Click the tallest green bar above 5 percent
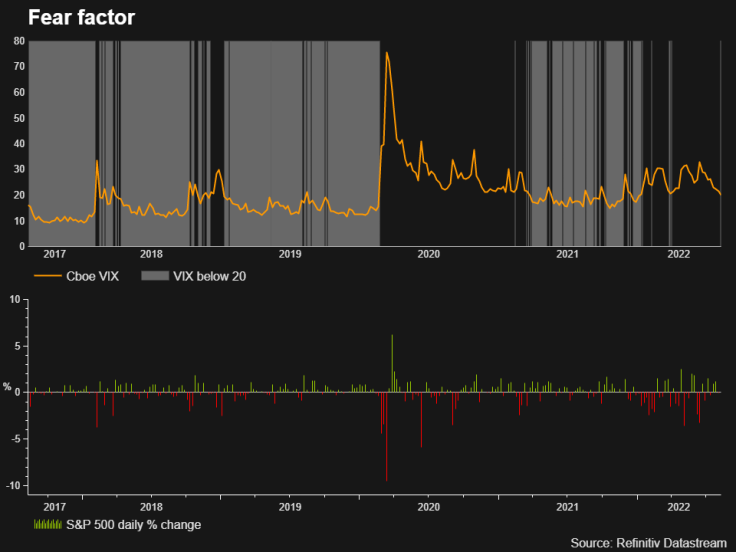 pos(392,363)
